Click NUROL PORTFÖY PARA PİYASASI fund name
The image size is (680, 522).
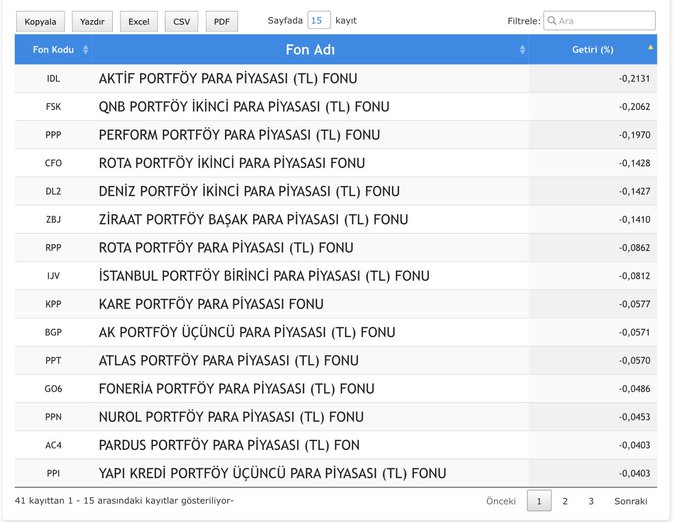pos(231,417)
